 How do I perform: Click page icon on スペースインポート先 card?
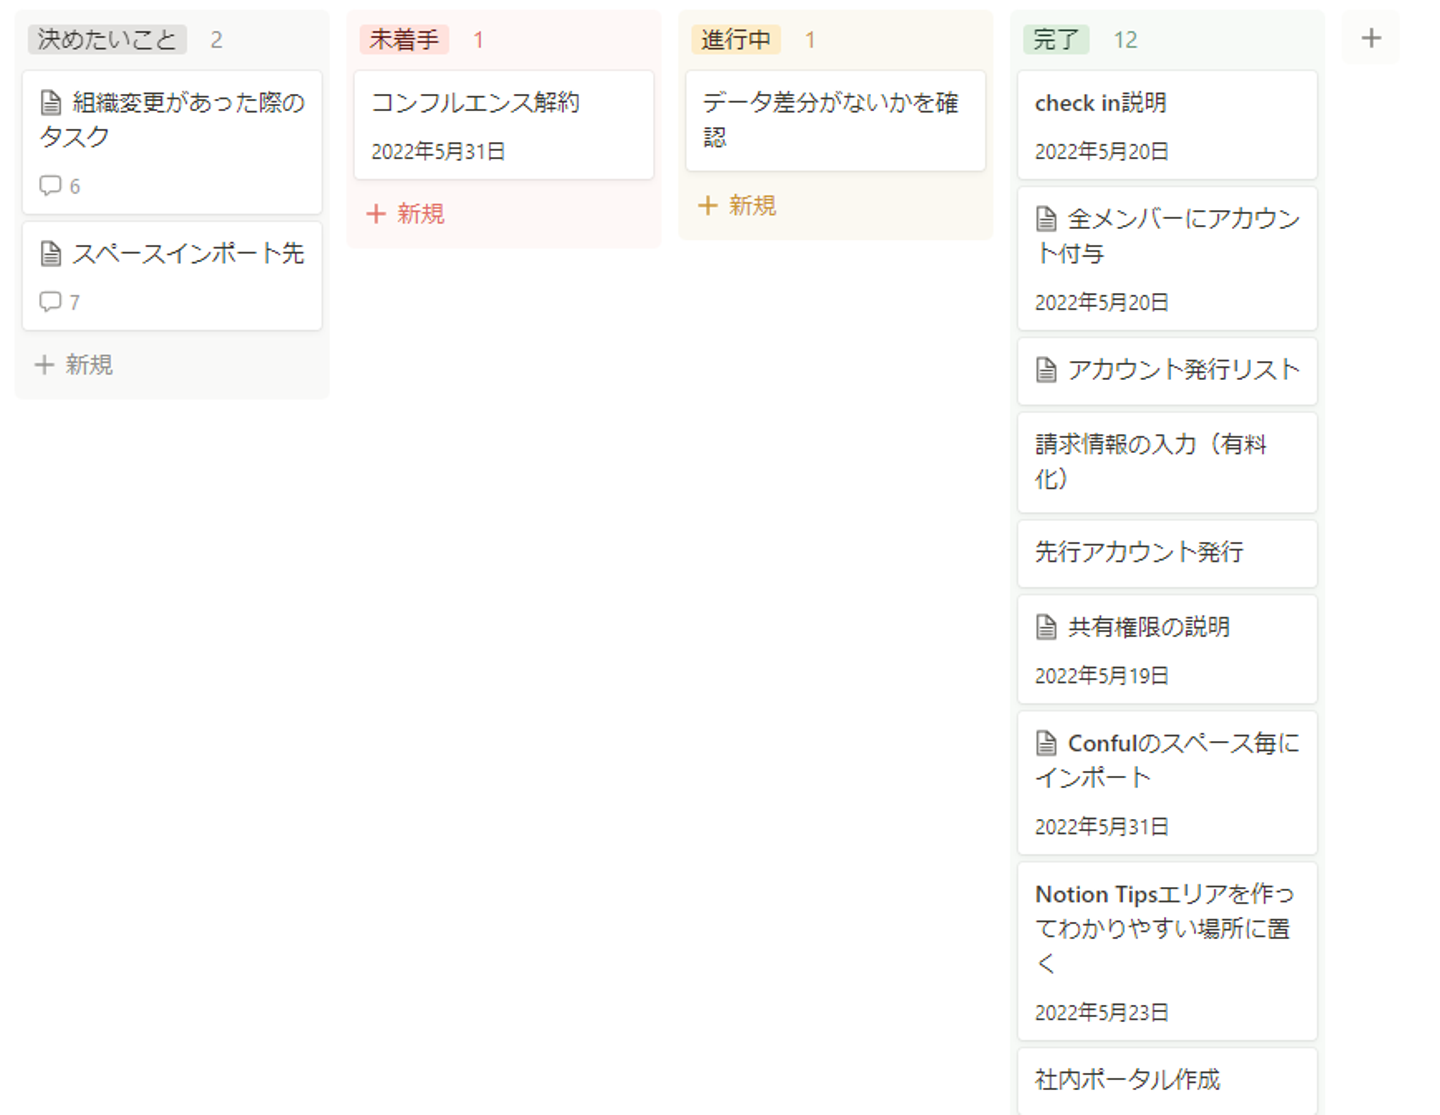51,253
